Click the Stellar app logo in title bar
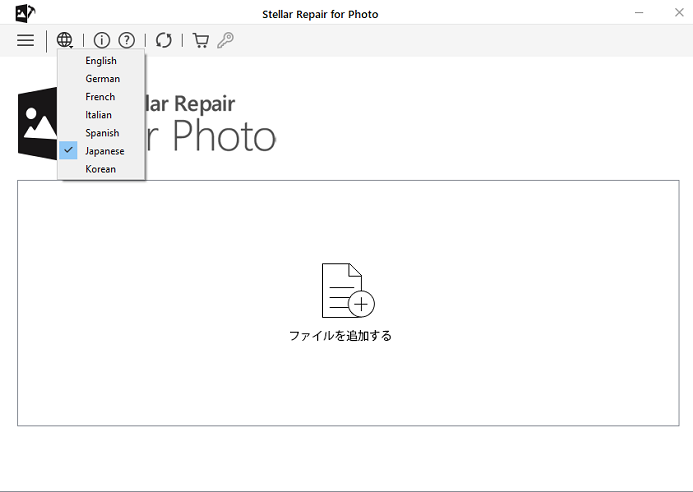693x492 pixels. tap(25, 13)
